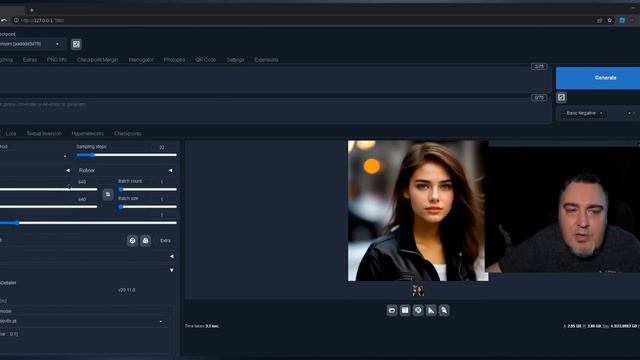Viewport: 640px width, 360px height.
Task: Open the blue browser extension icon
Action: coord(622,20)
